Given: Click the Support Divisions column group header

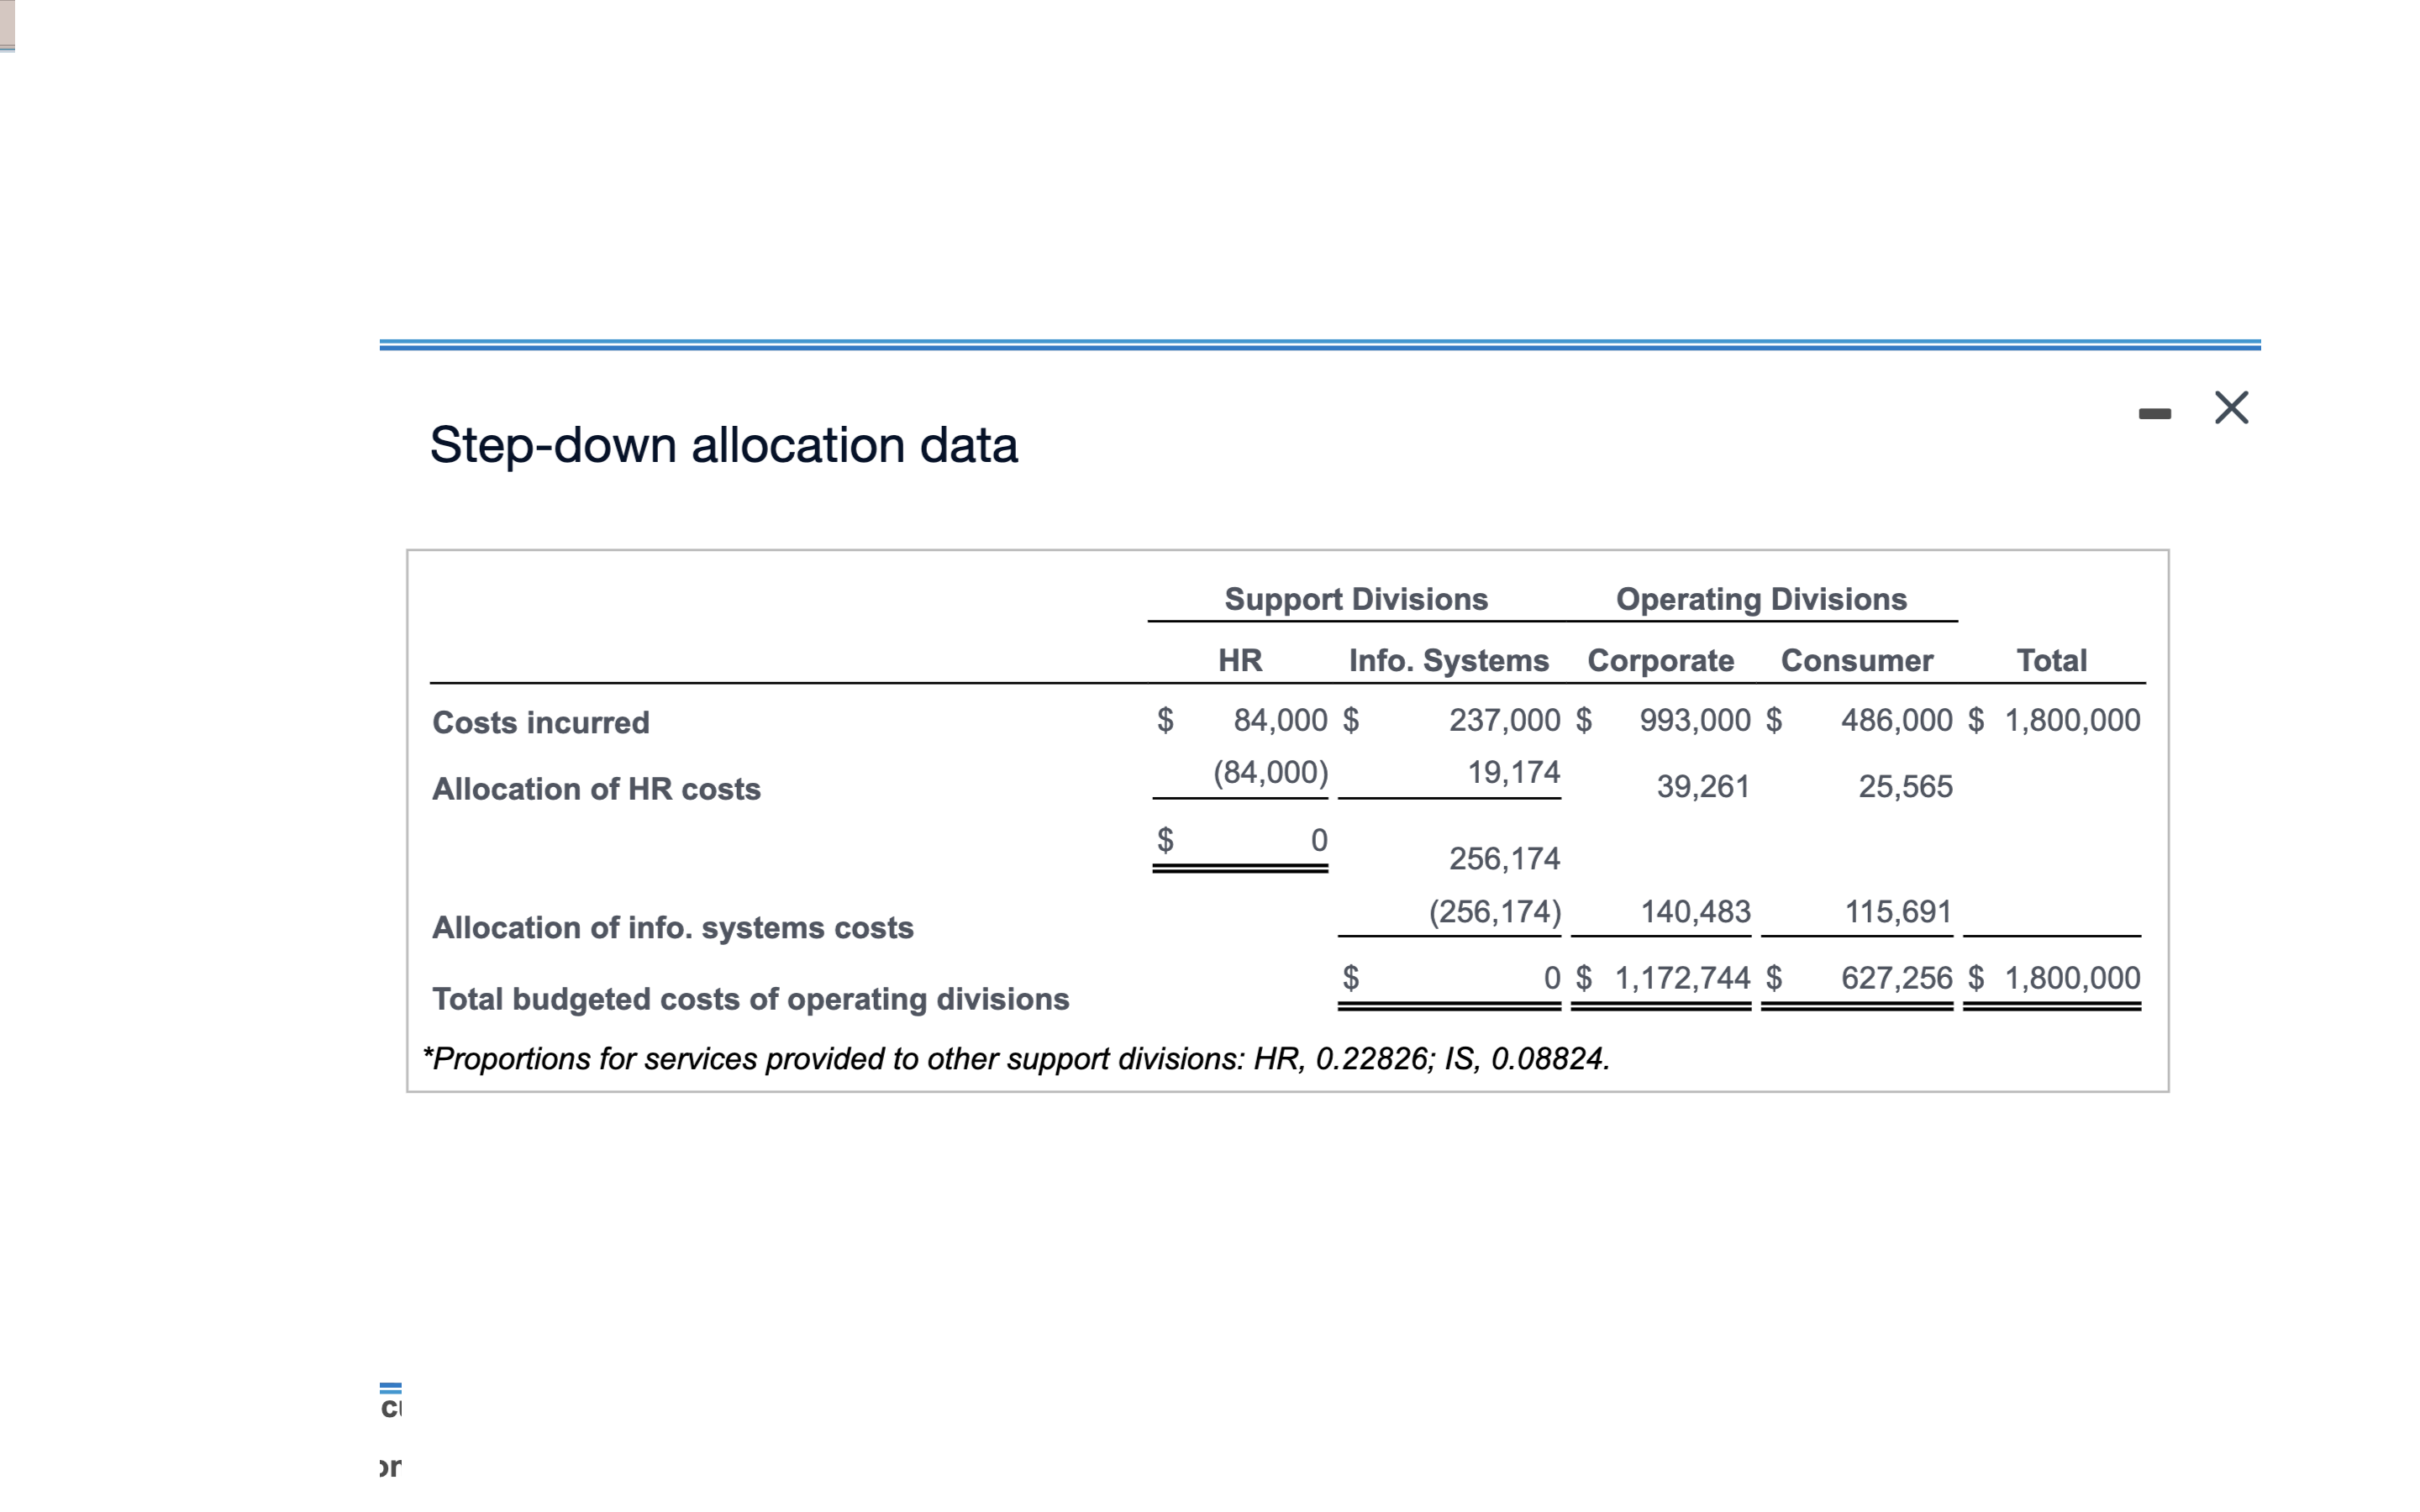Looking at the screenshot, I should 1356,598.
